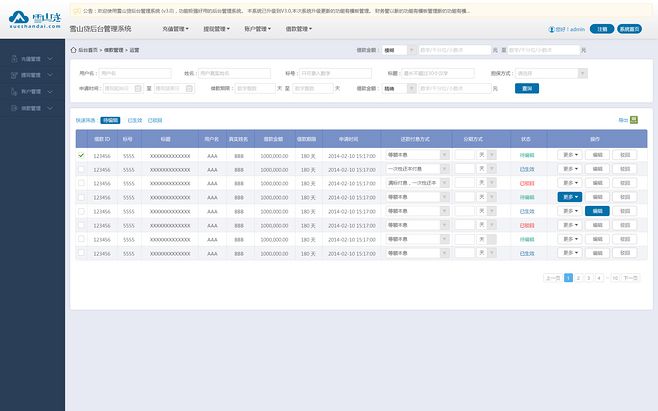Open the 一次性还本付息 repayment dropdown

coord(418,169)
